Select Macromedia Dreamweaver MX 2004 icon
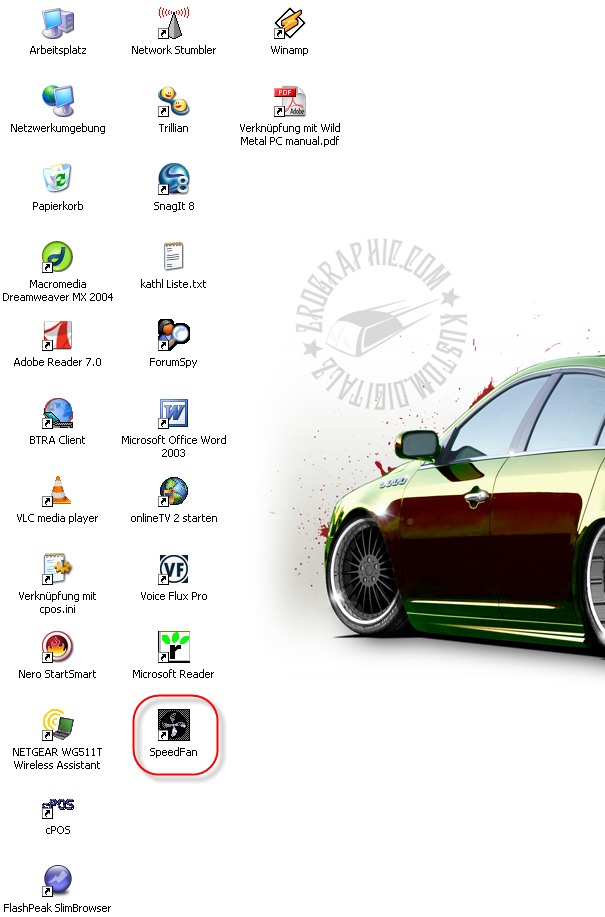Image resolution: width=605 pixels, height=917 pixels. coord(57,257)
